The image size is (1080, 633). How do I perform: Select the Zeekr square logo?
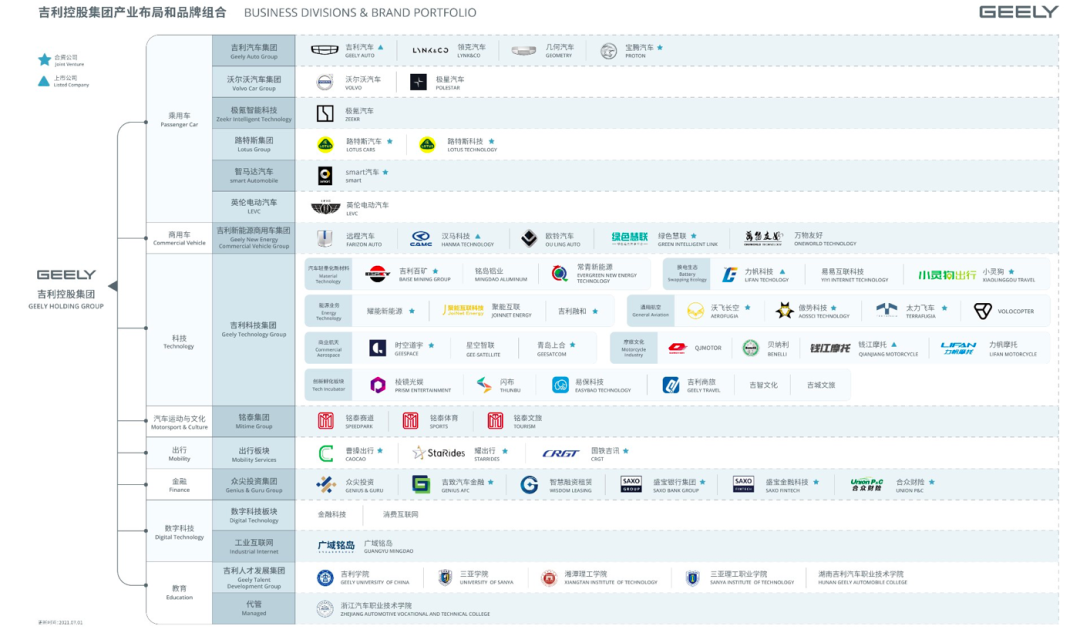click(x=325, y=114)
